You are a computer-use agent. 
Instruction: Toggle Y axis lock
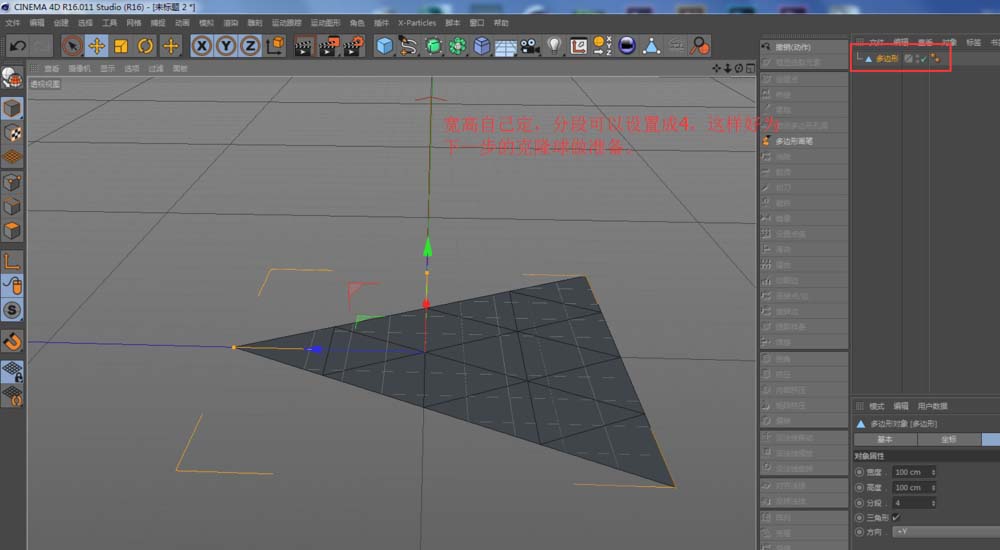pos(226,46)
